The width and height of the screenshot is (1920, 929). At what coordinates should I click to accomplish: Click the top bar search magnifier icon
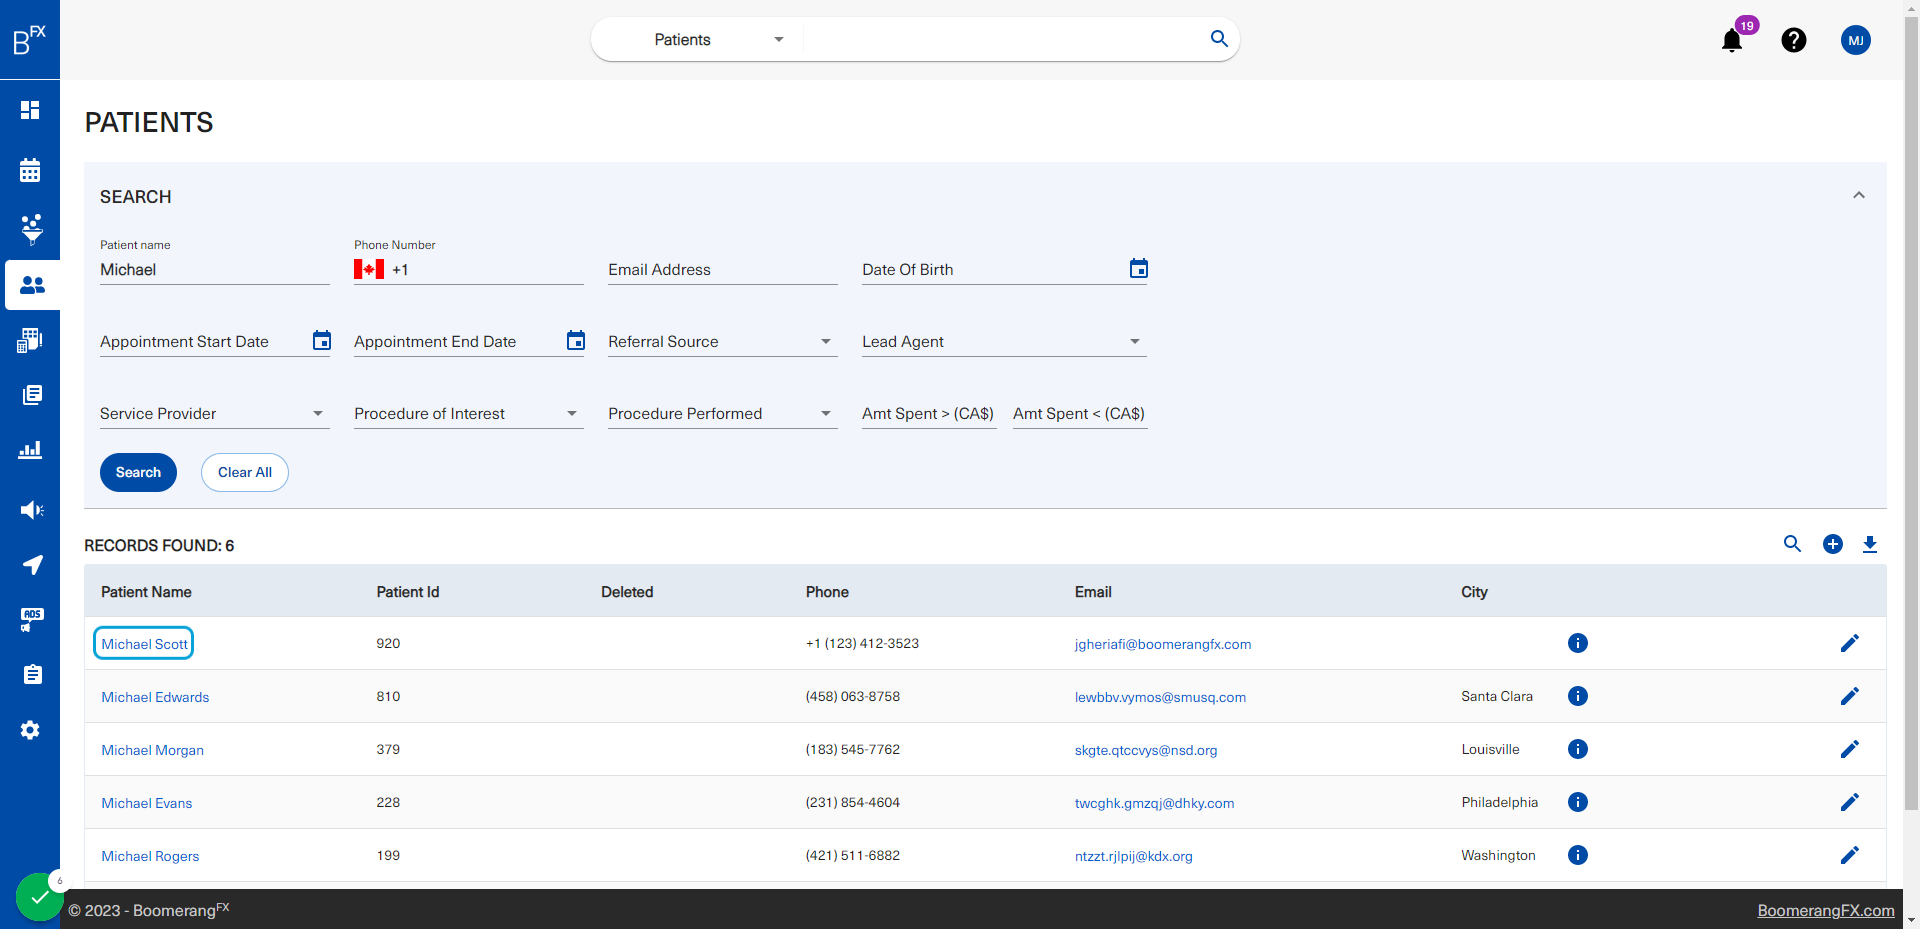pyautogui.click(x=1219, y=39)
